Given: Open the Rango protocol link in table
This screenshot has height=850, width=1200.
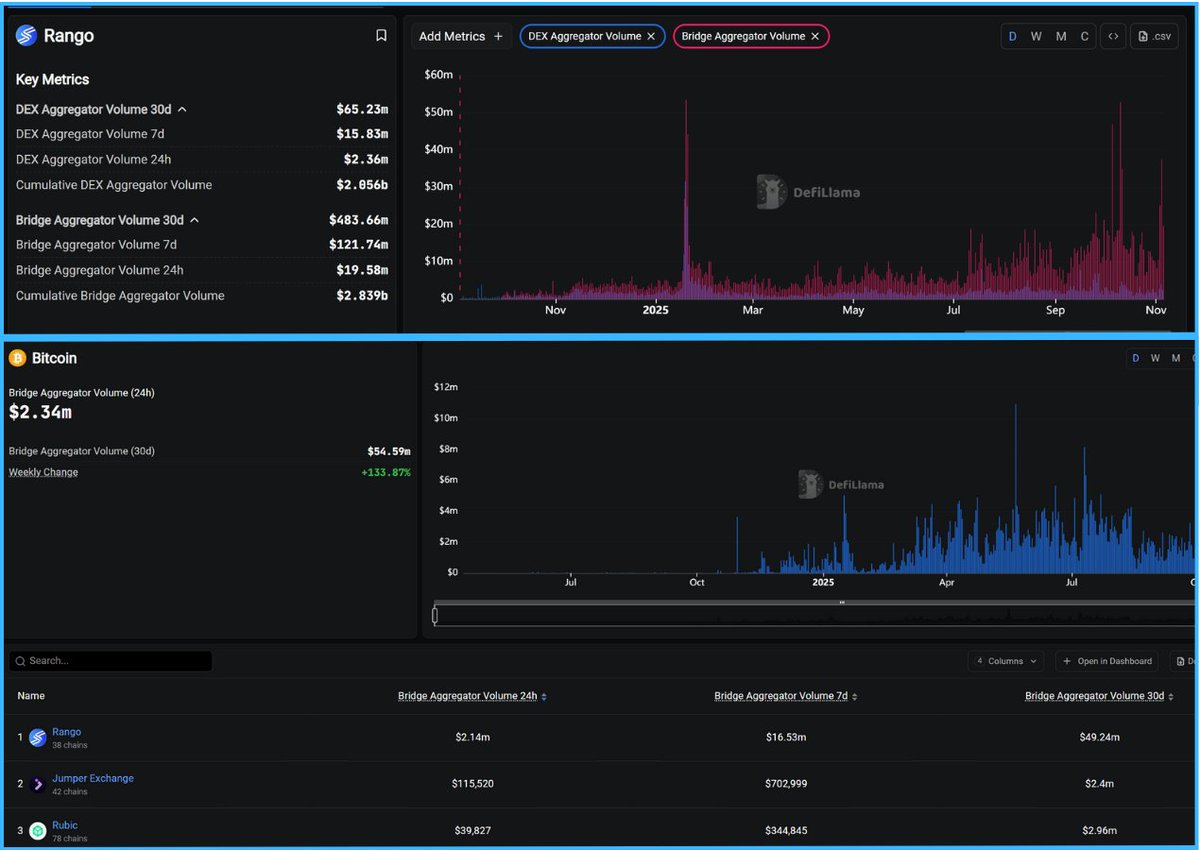Looking at the screenshot, I should [x=67, y=732].
